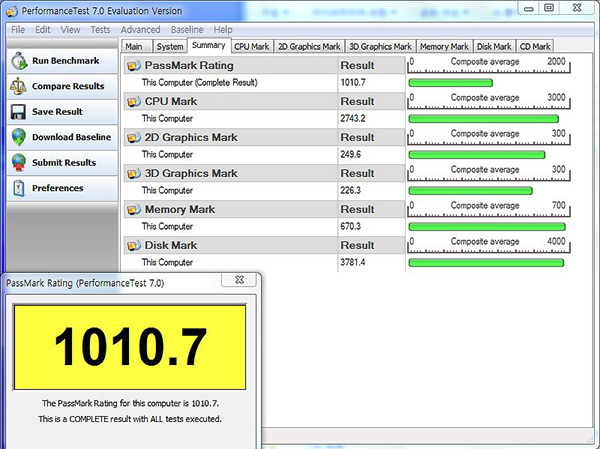This screenshot has height=449, width=600.
Task: Switch to the System tab
Action: (x=170, y=46)
